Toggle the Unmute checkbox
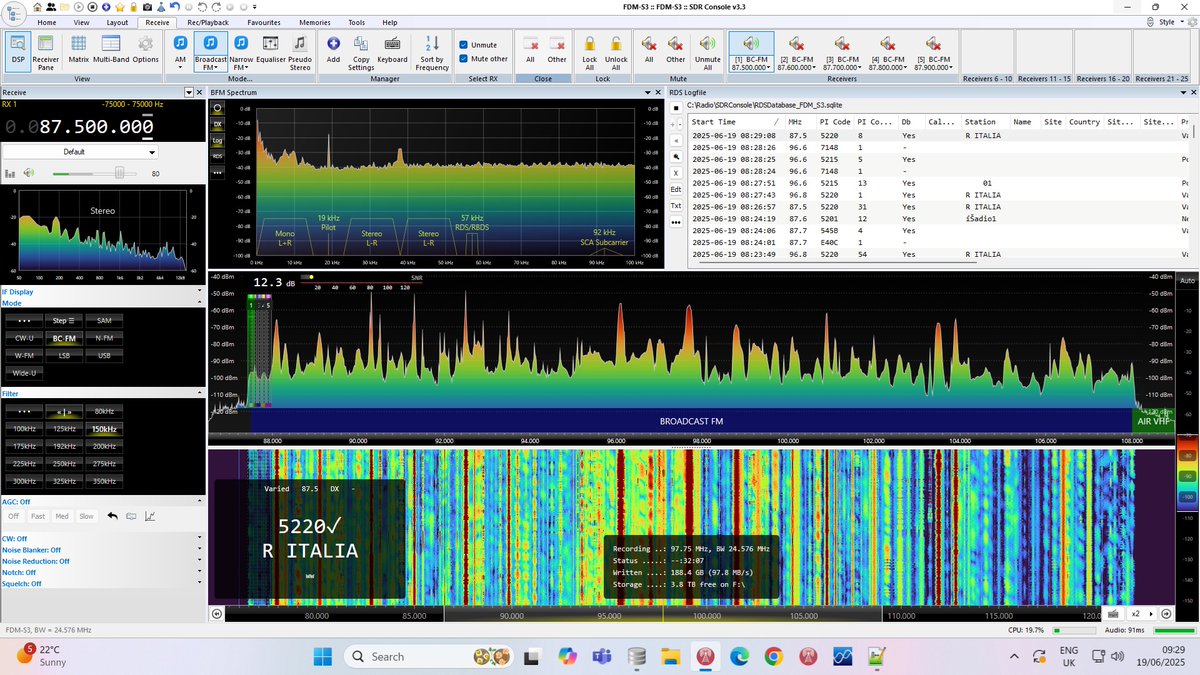 click(x=478, y=45)
